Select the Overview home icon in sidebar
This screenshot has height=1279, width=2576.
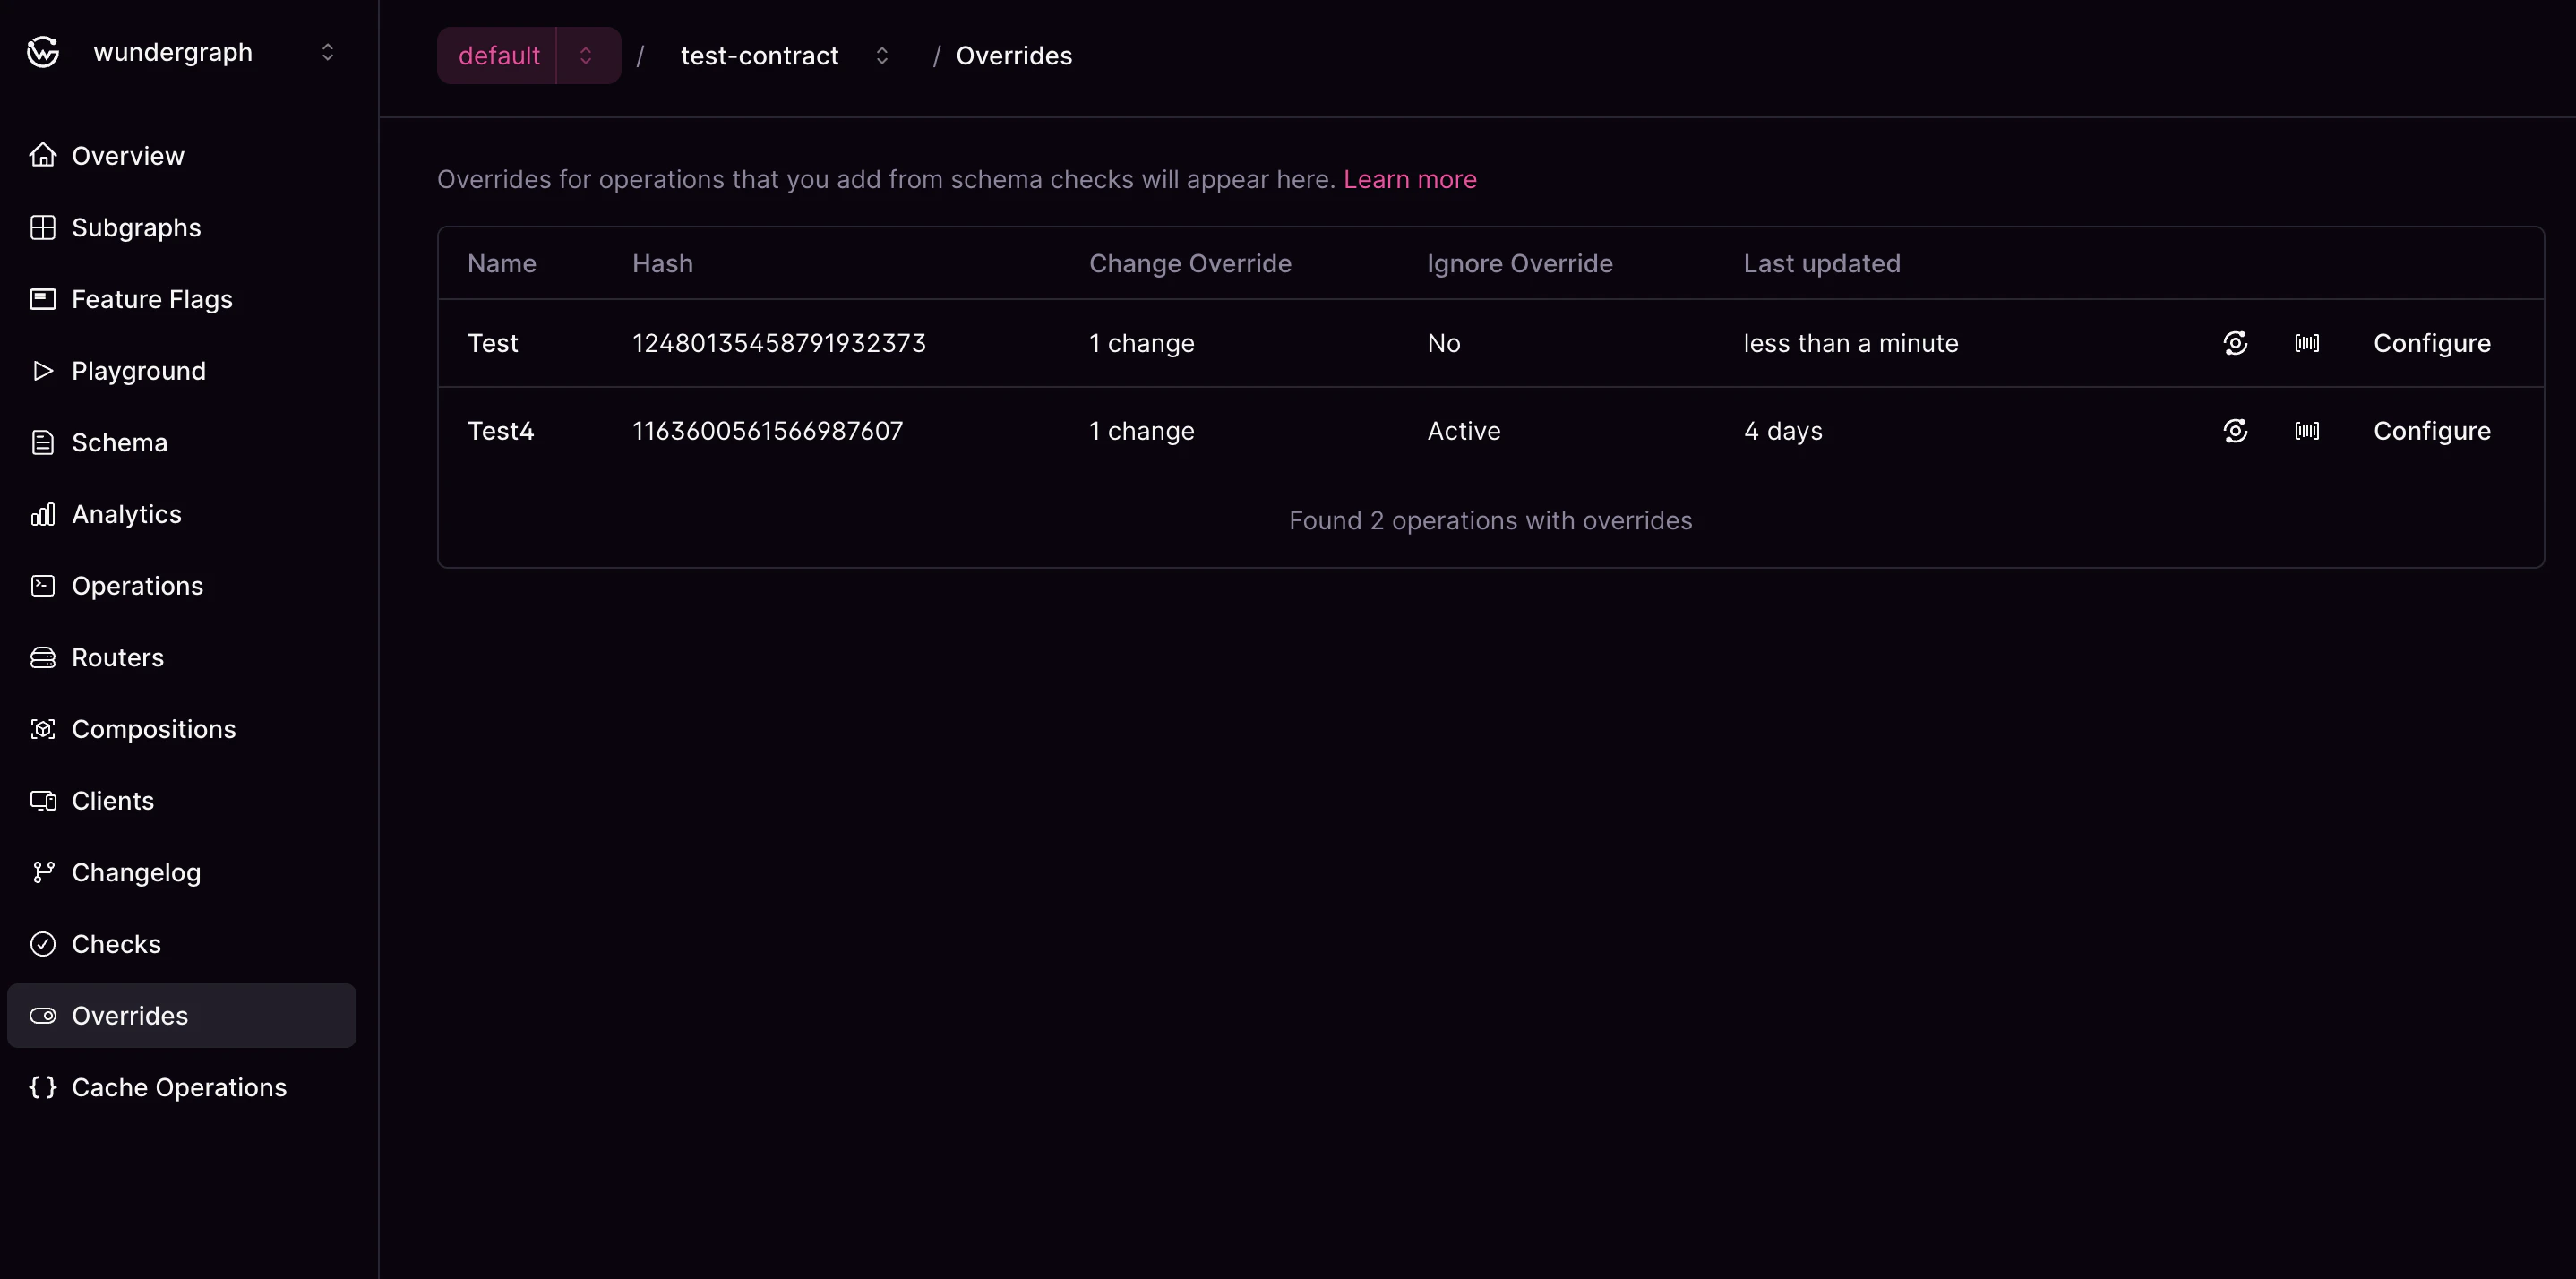point(43,155)
